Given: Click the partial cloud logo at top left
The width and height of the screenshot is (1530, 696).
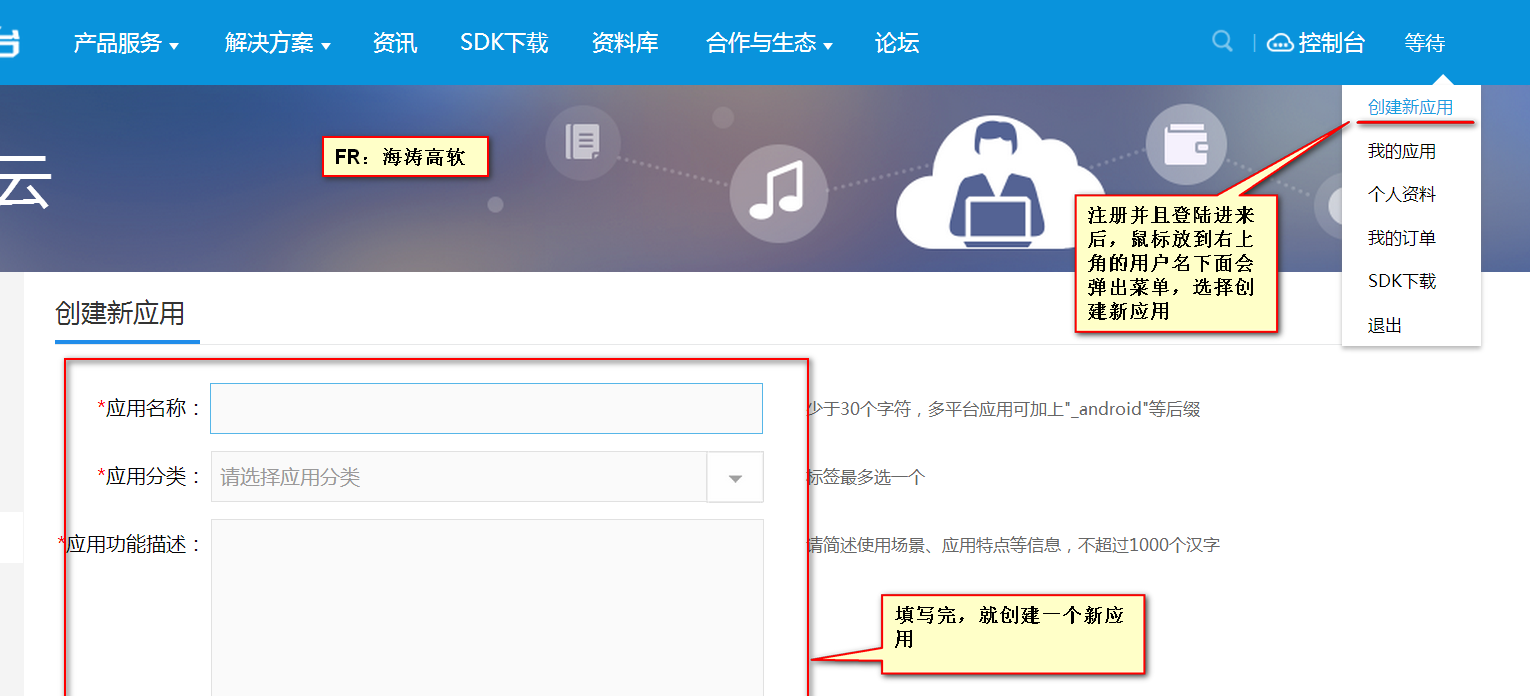Looking at the screenshot, I should 10,42.
